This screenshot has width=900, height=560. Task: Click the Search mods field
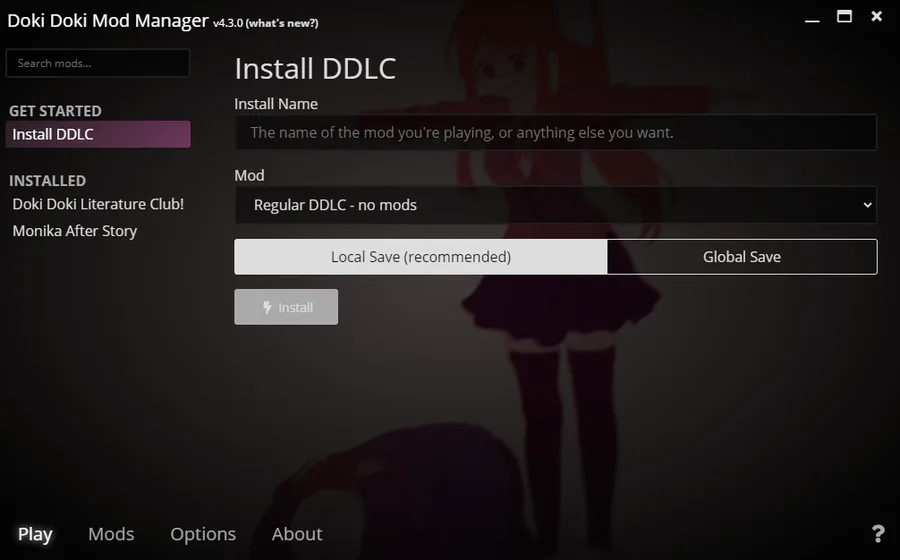tap(98, 63)
